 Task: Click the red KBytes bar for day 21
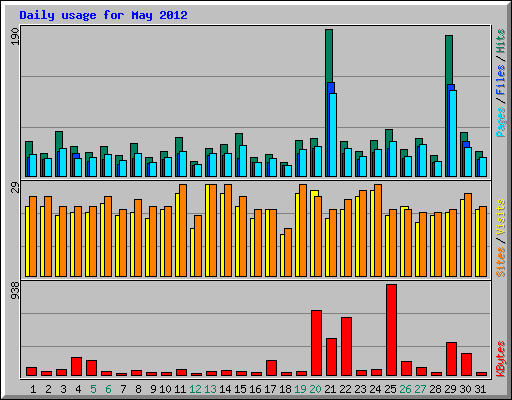[331, 357]
